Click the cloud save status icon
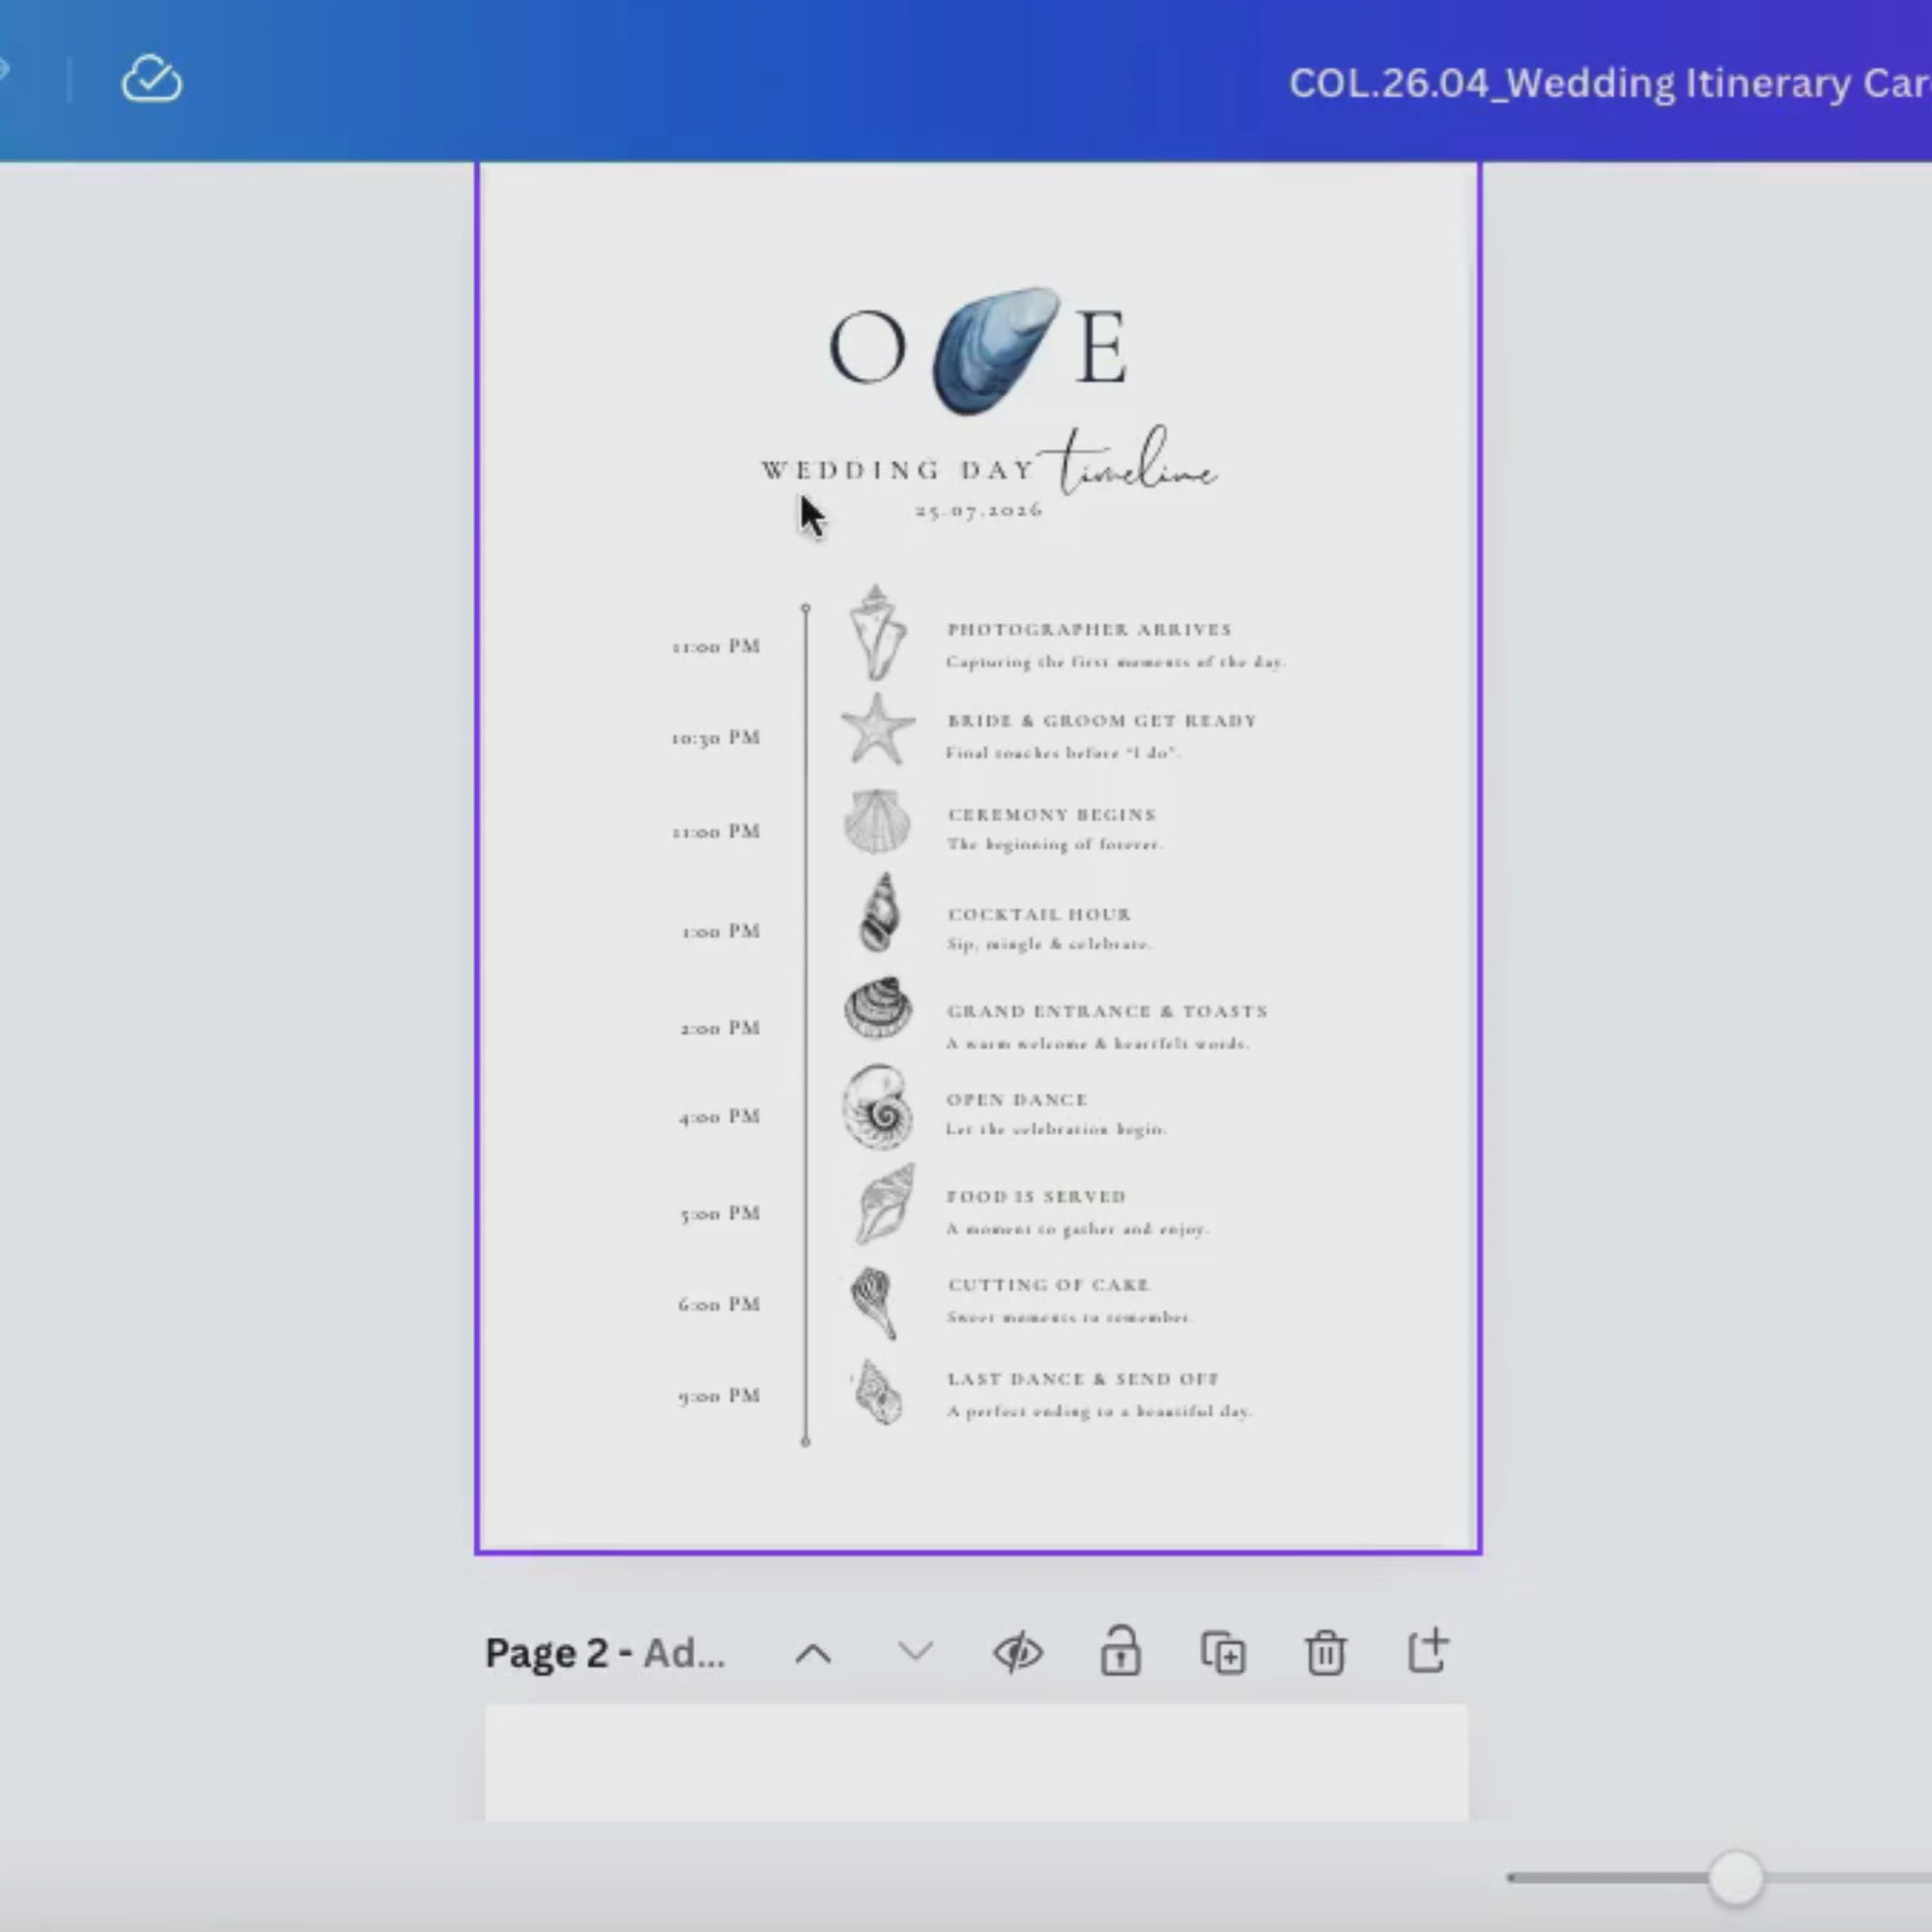Viewport: 1932px width, 1932px height. (152, 79)
